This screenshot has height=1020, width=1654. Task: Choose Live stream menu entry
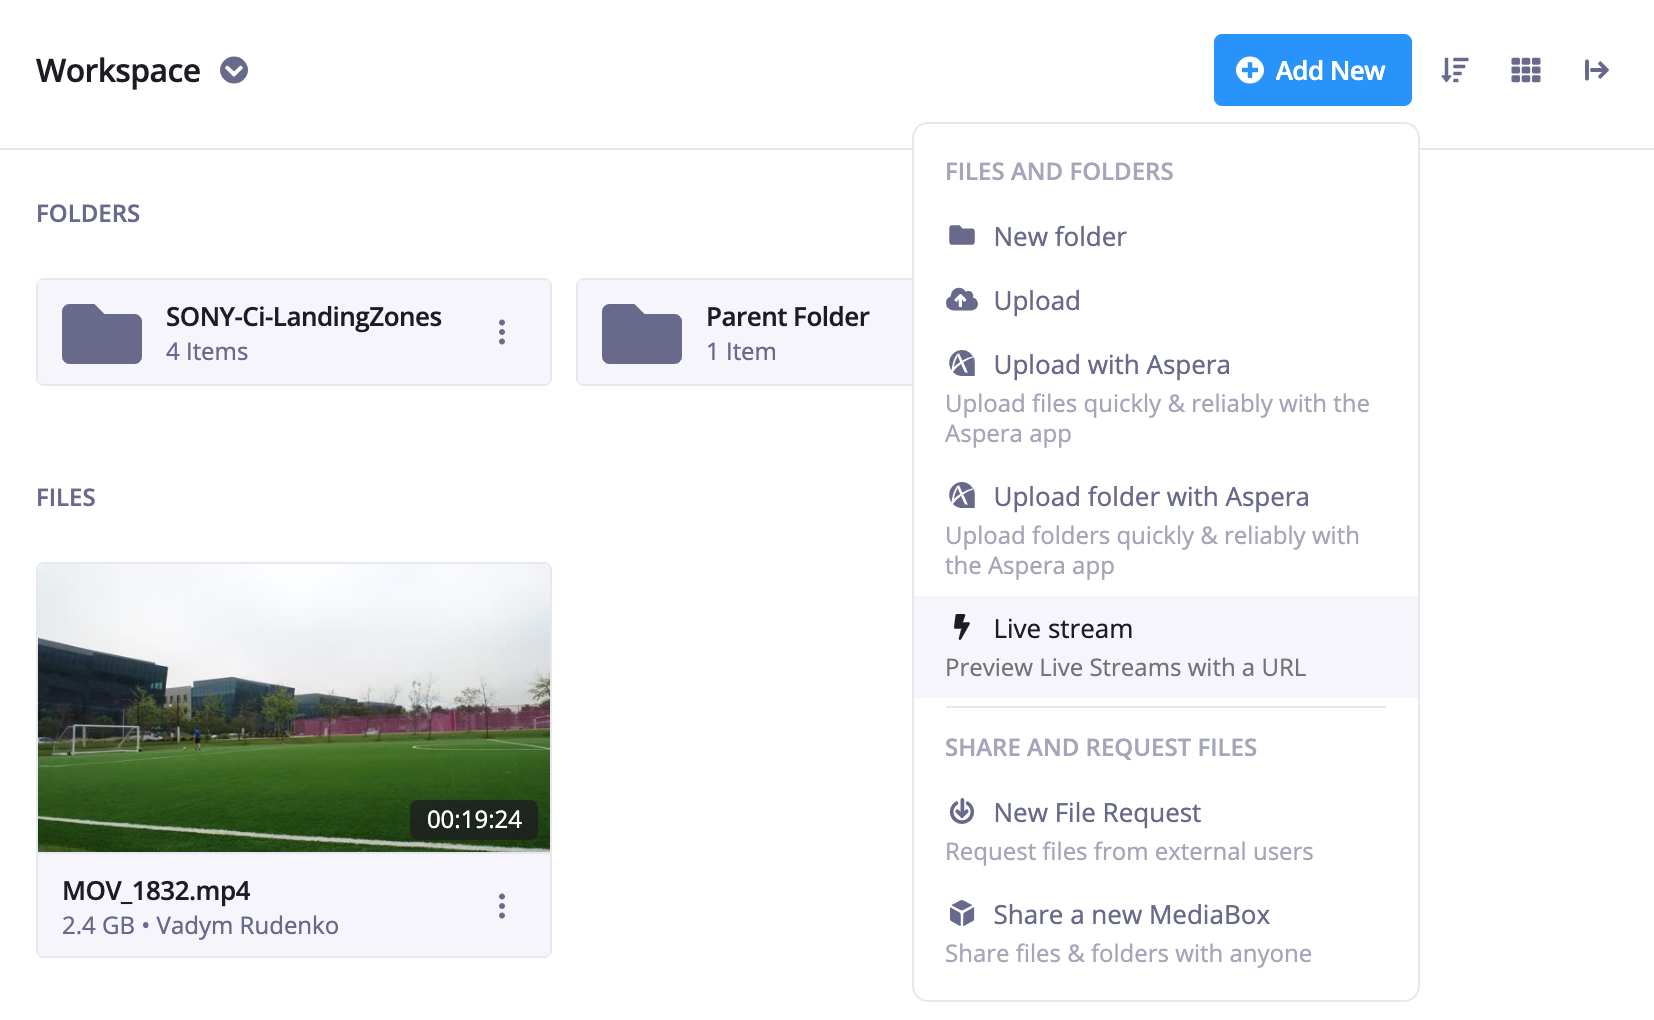point(1166,647)
